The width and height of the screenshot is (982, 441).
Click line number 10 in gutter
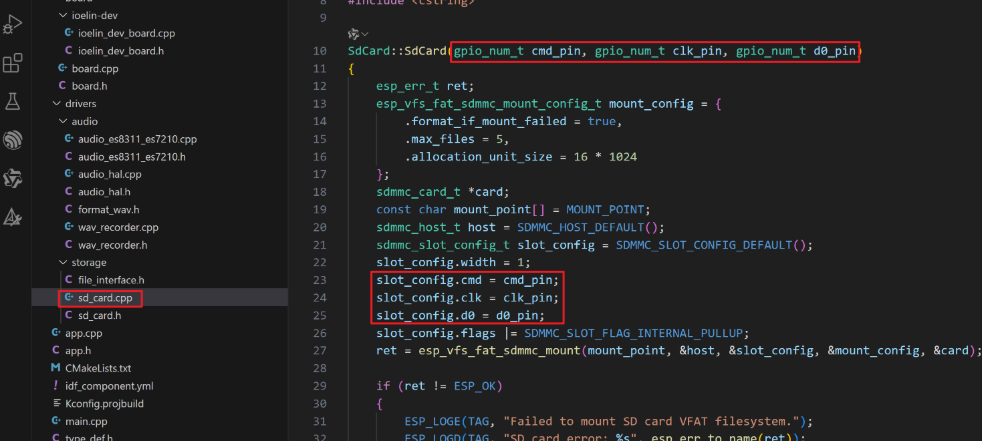(x=319, y=51)
